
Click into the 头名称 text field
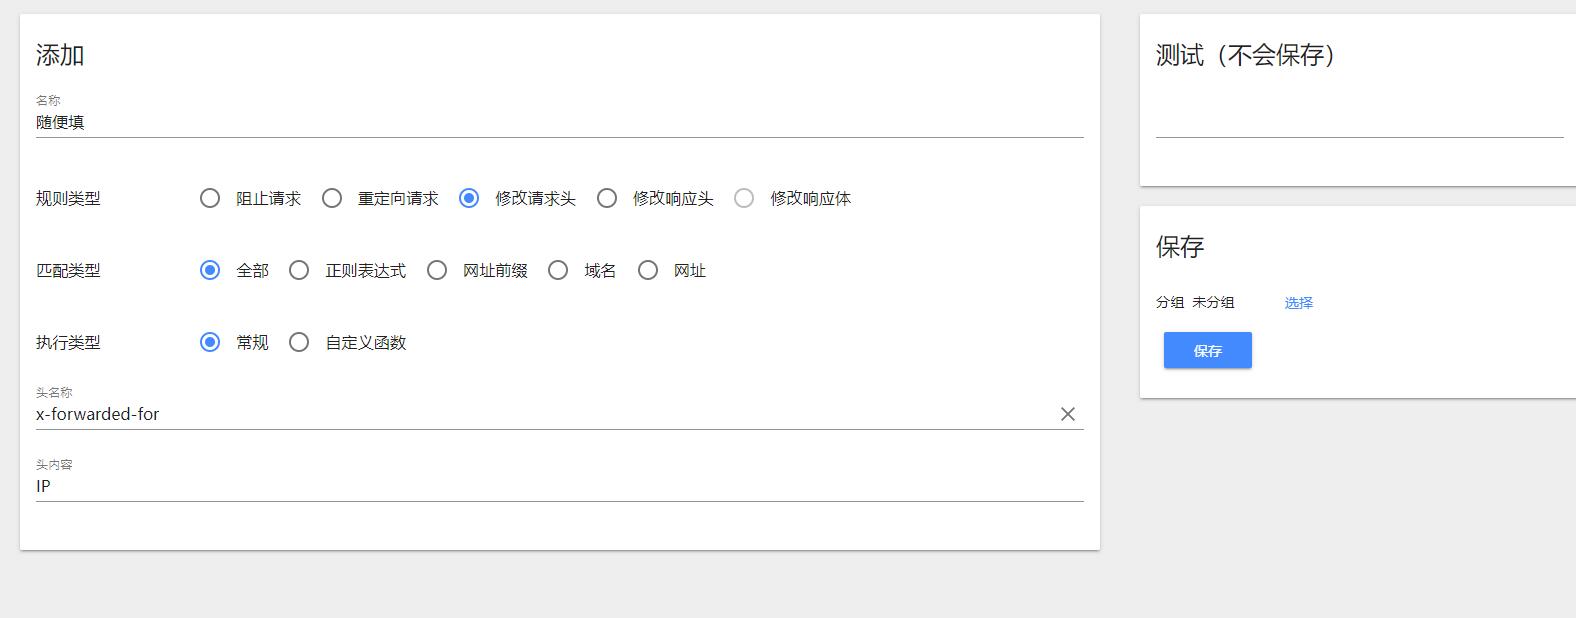540,414
